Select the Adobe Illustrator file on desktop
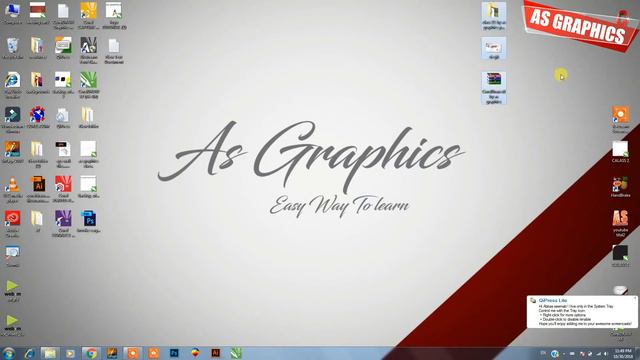This screenshot has height=360, width=640. point(38,189)
